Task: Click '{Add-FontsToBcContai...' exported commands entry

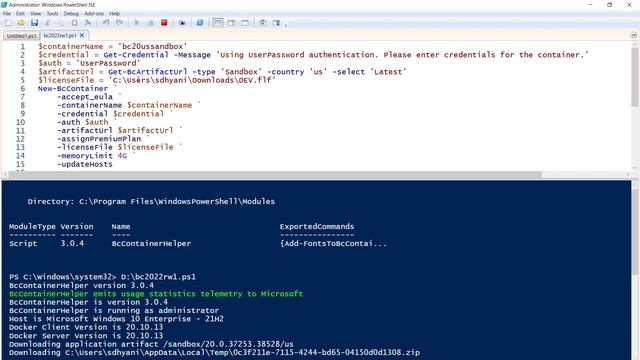Action: point(333,244)
